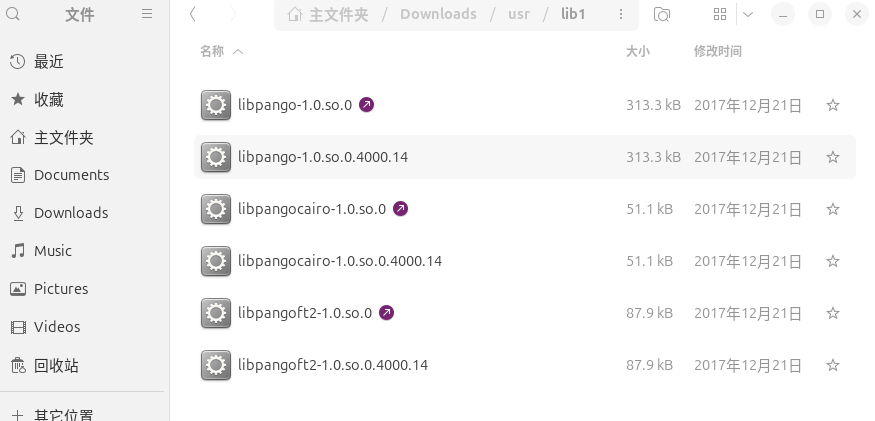The height and width of the screenshot is (421, 875).
Task: Switch to grid view icon
Action: [720, 15]
